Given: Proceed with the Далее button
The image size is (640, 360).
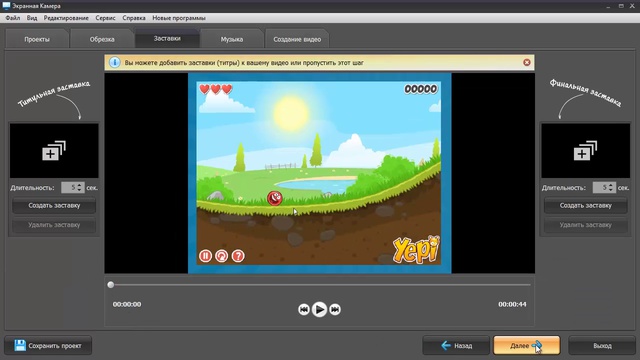Looking at the screenshot, I should pos(527,346).
